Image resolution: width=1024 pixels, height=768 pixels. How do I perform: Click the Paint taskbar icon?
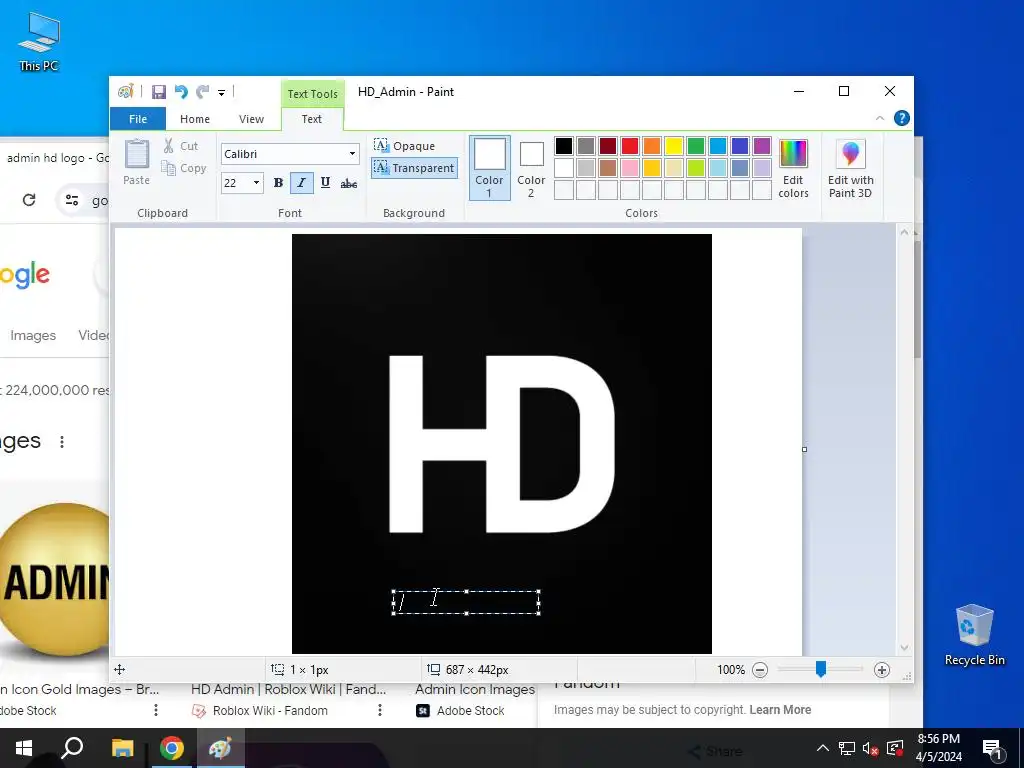(220, 748)
